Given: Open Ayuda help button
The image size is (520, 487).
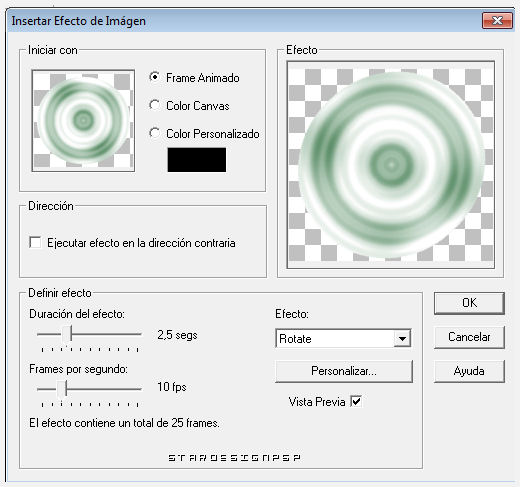Looking at the screenshot, I should 469,371.
